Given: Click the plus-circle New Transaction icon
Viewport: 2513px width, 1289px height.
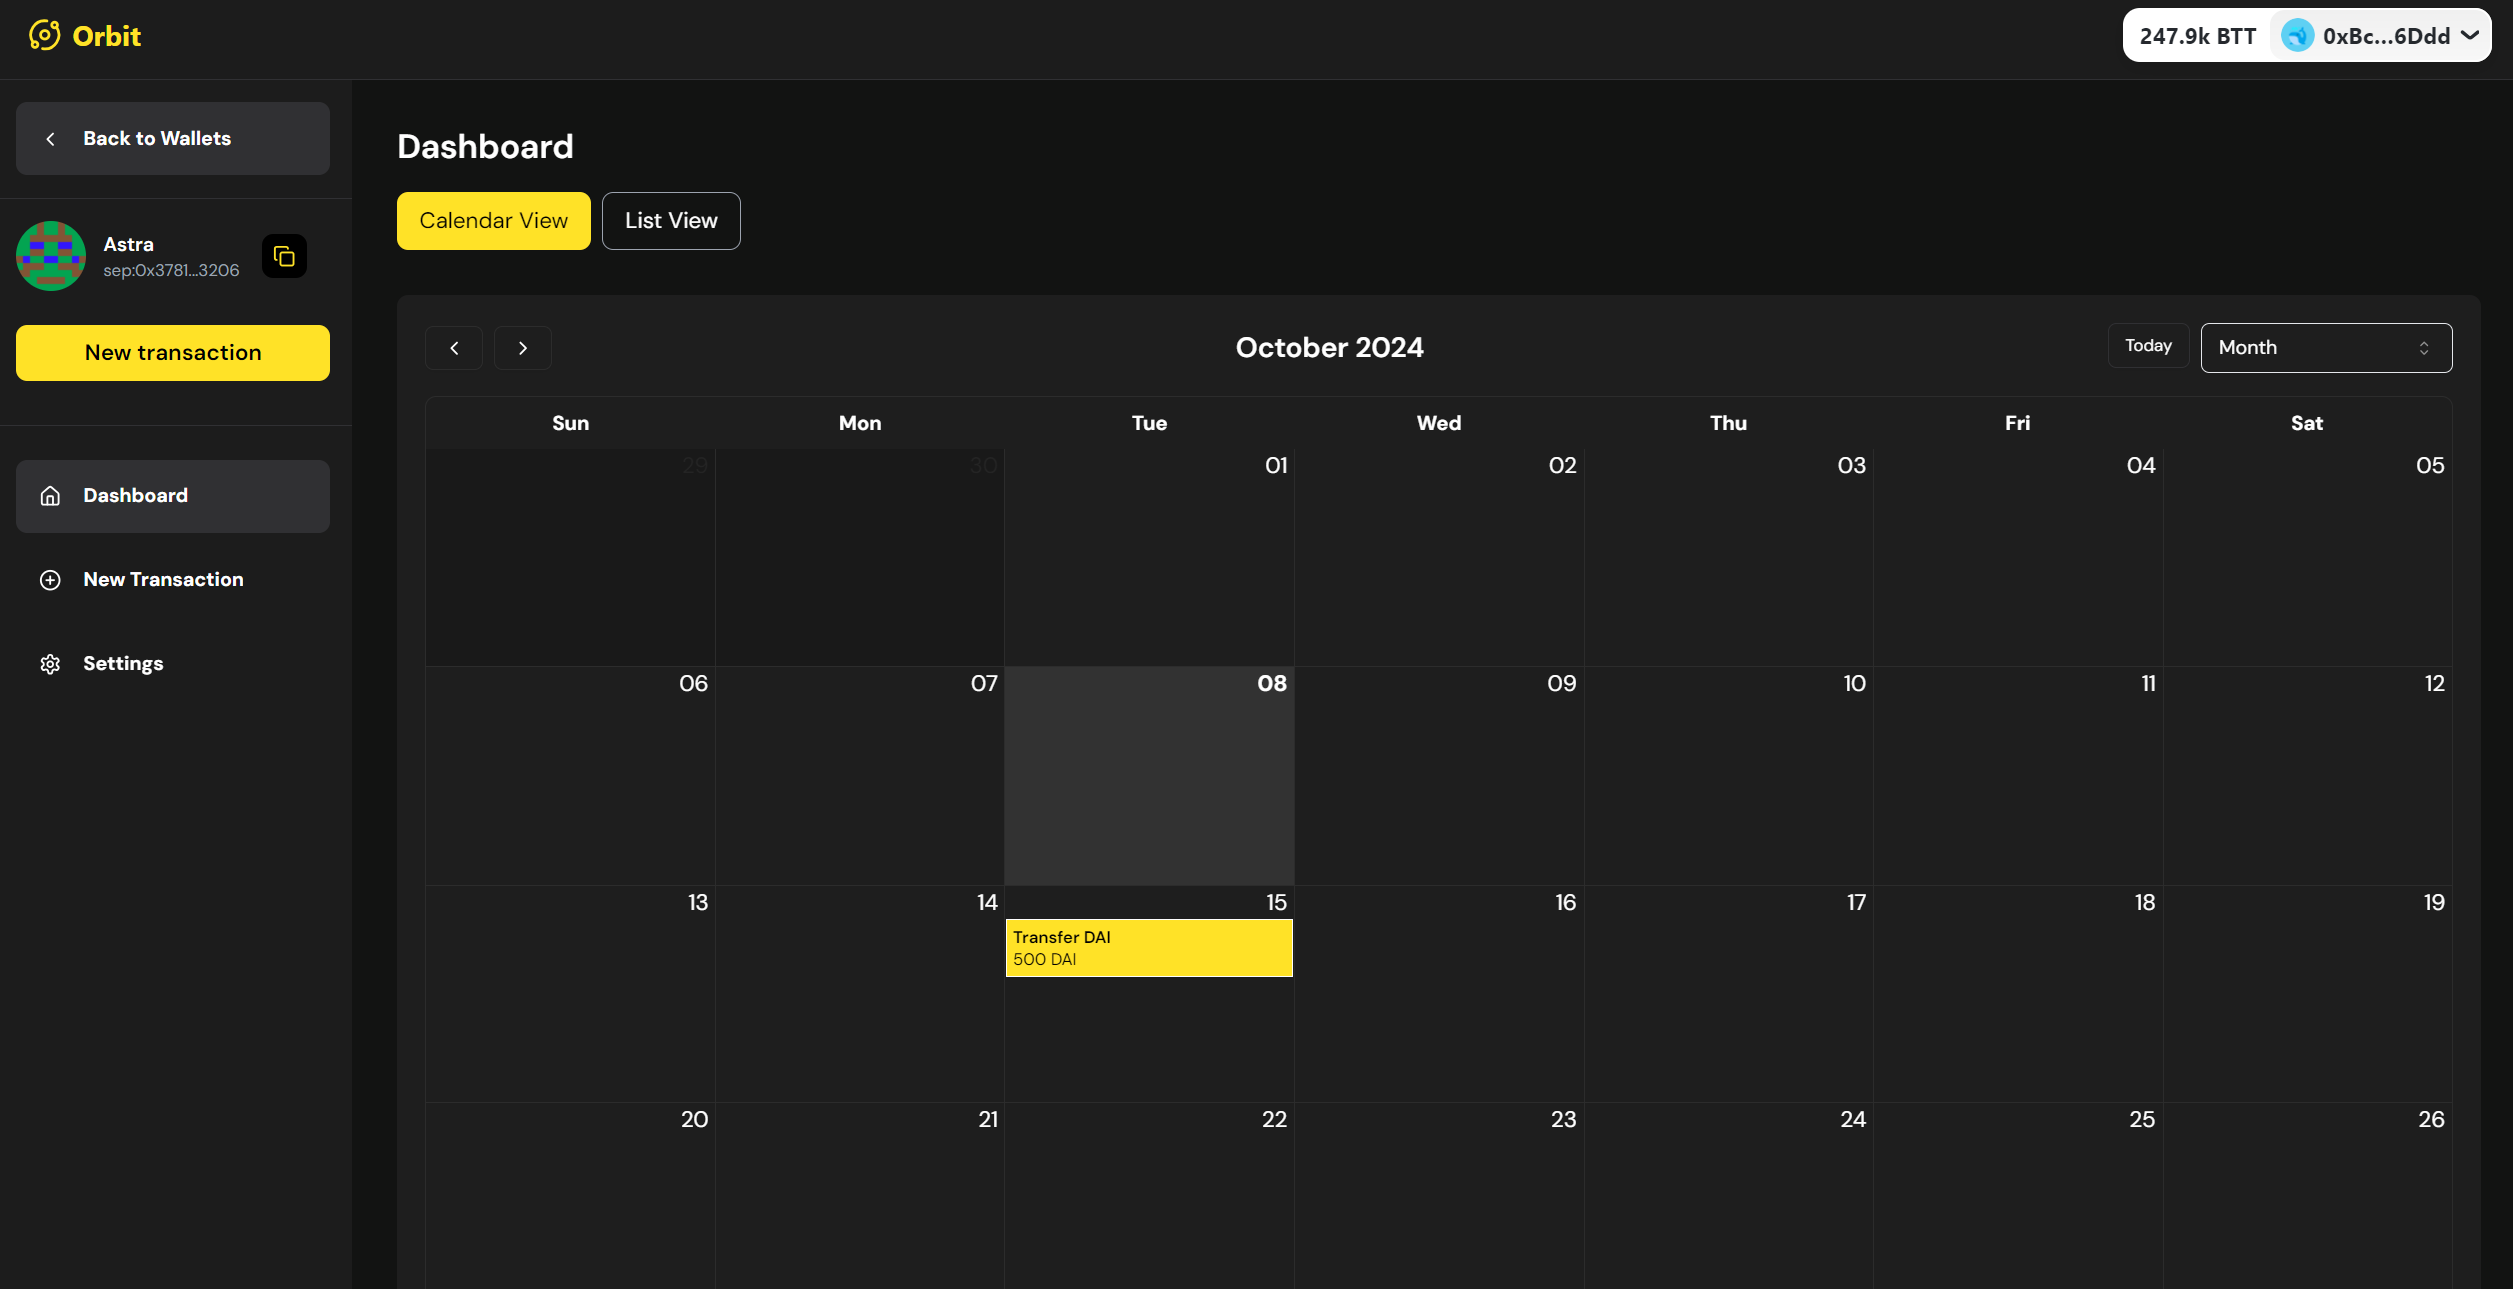Looking at the screenshot, I should point(50,580).
